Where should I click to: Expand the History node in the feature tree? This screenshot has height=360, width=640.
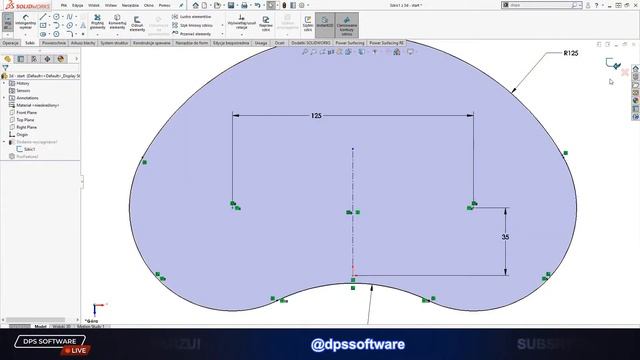(x=4, y=83)
